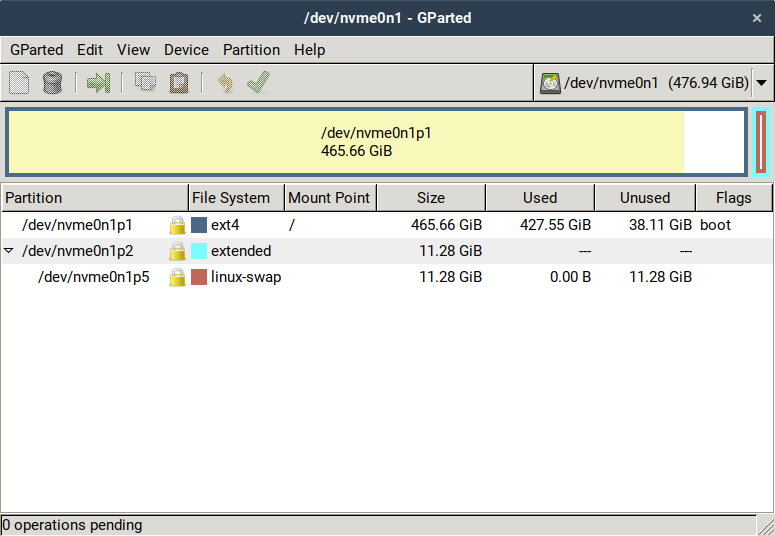775x536 pixels.
Task: Click the Undo last operation icon
Action: [225, 83]
